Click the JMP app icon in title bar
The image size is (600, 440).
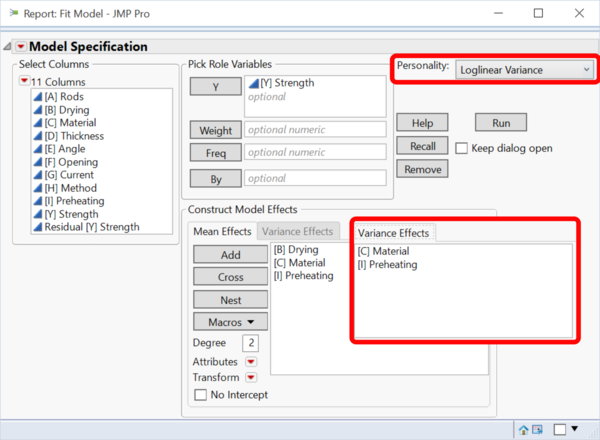[x=14, y=14]
